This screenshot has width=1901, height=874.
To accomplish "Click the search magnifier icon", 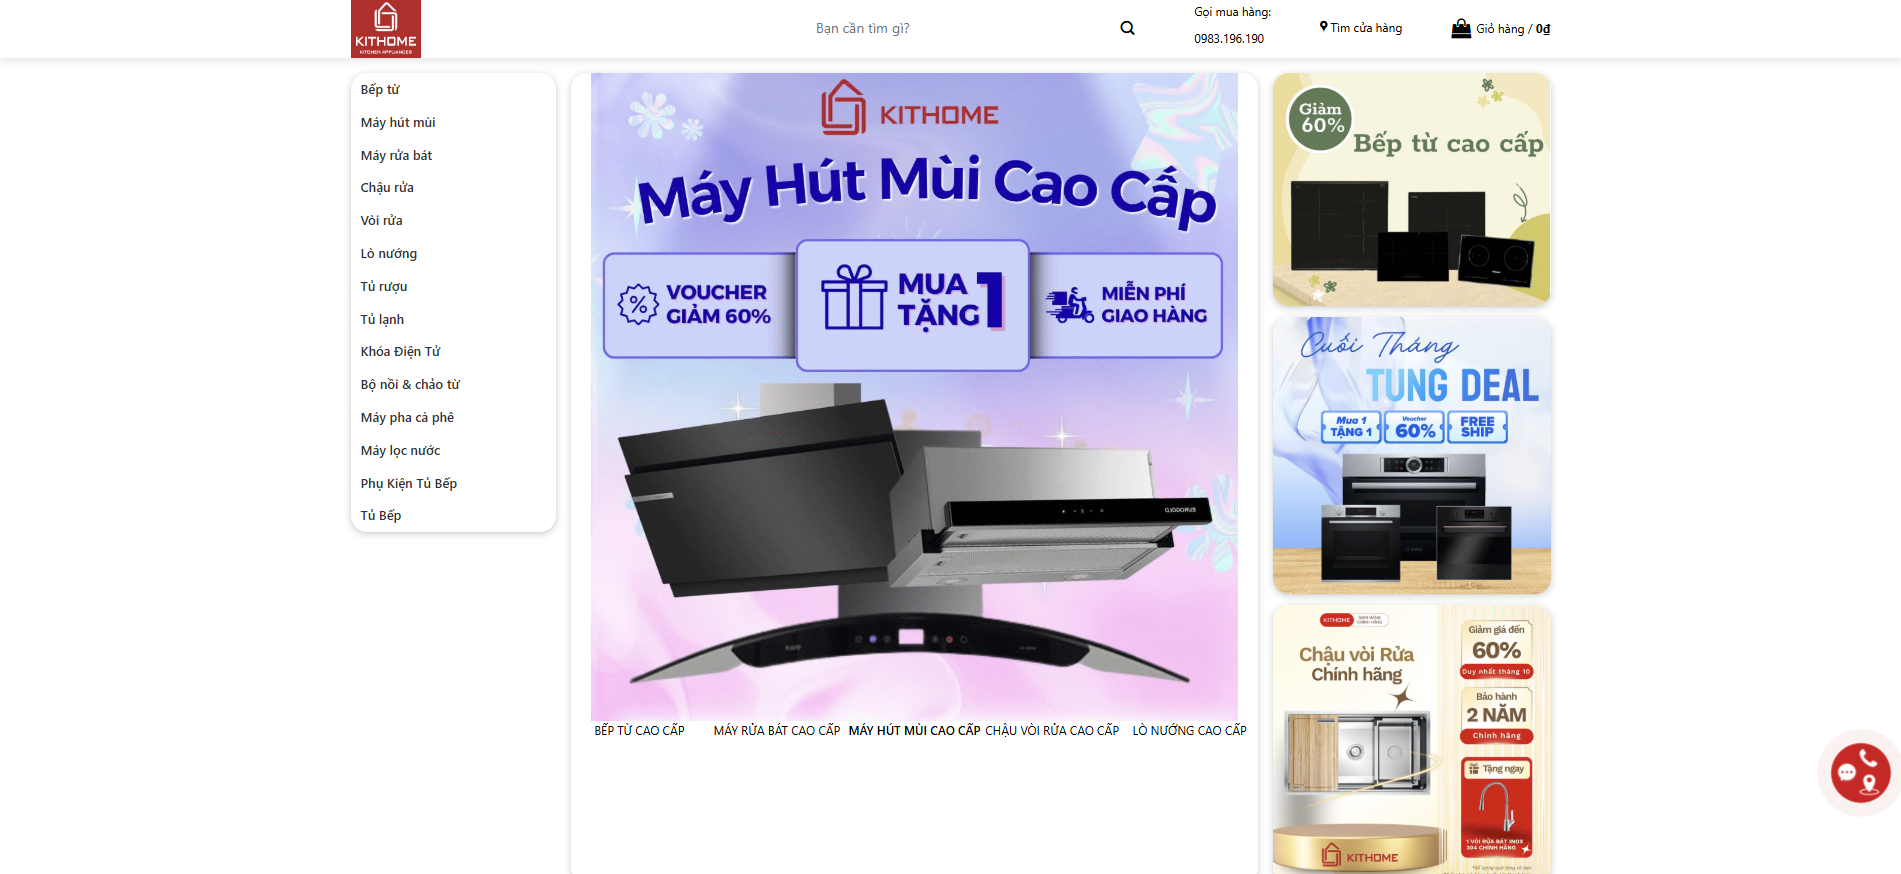I will click(x=1127, y=28).
